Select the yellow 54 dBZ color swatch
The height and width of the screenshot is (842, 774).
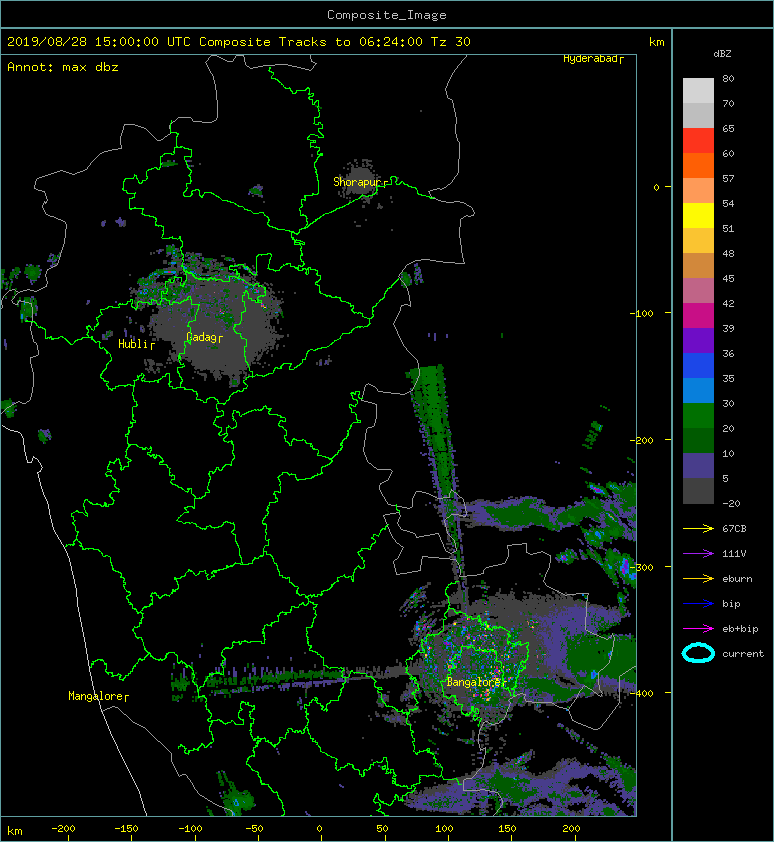coord(698,215)
